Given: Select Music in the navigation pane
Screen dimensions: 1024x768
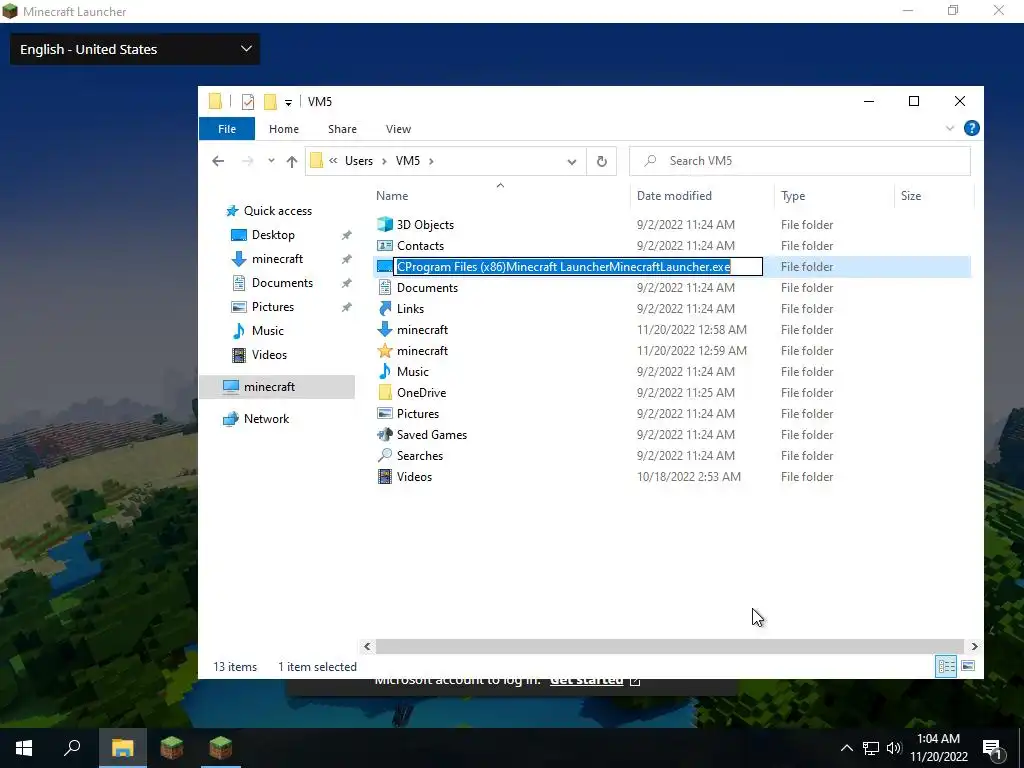Looking at the screenshot, I should 267,330.
